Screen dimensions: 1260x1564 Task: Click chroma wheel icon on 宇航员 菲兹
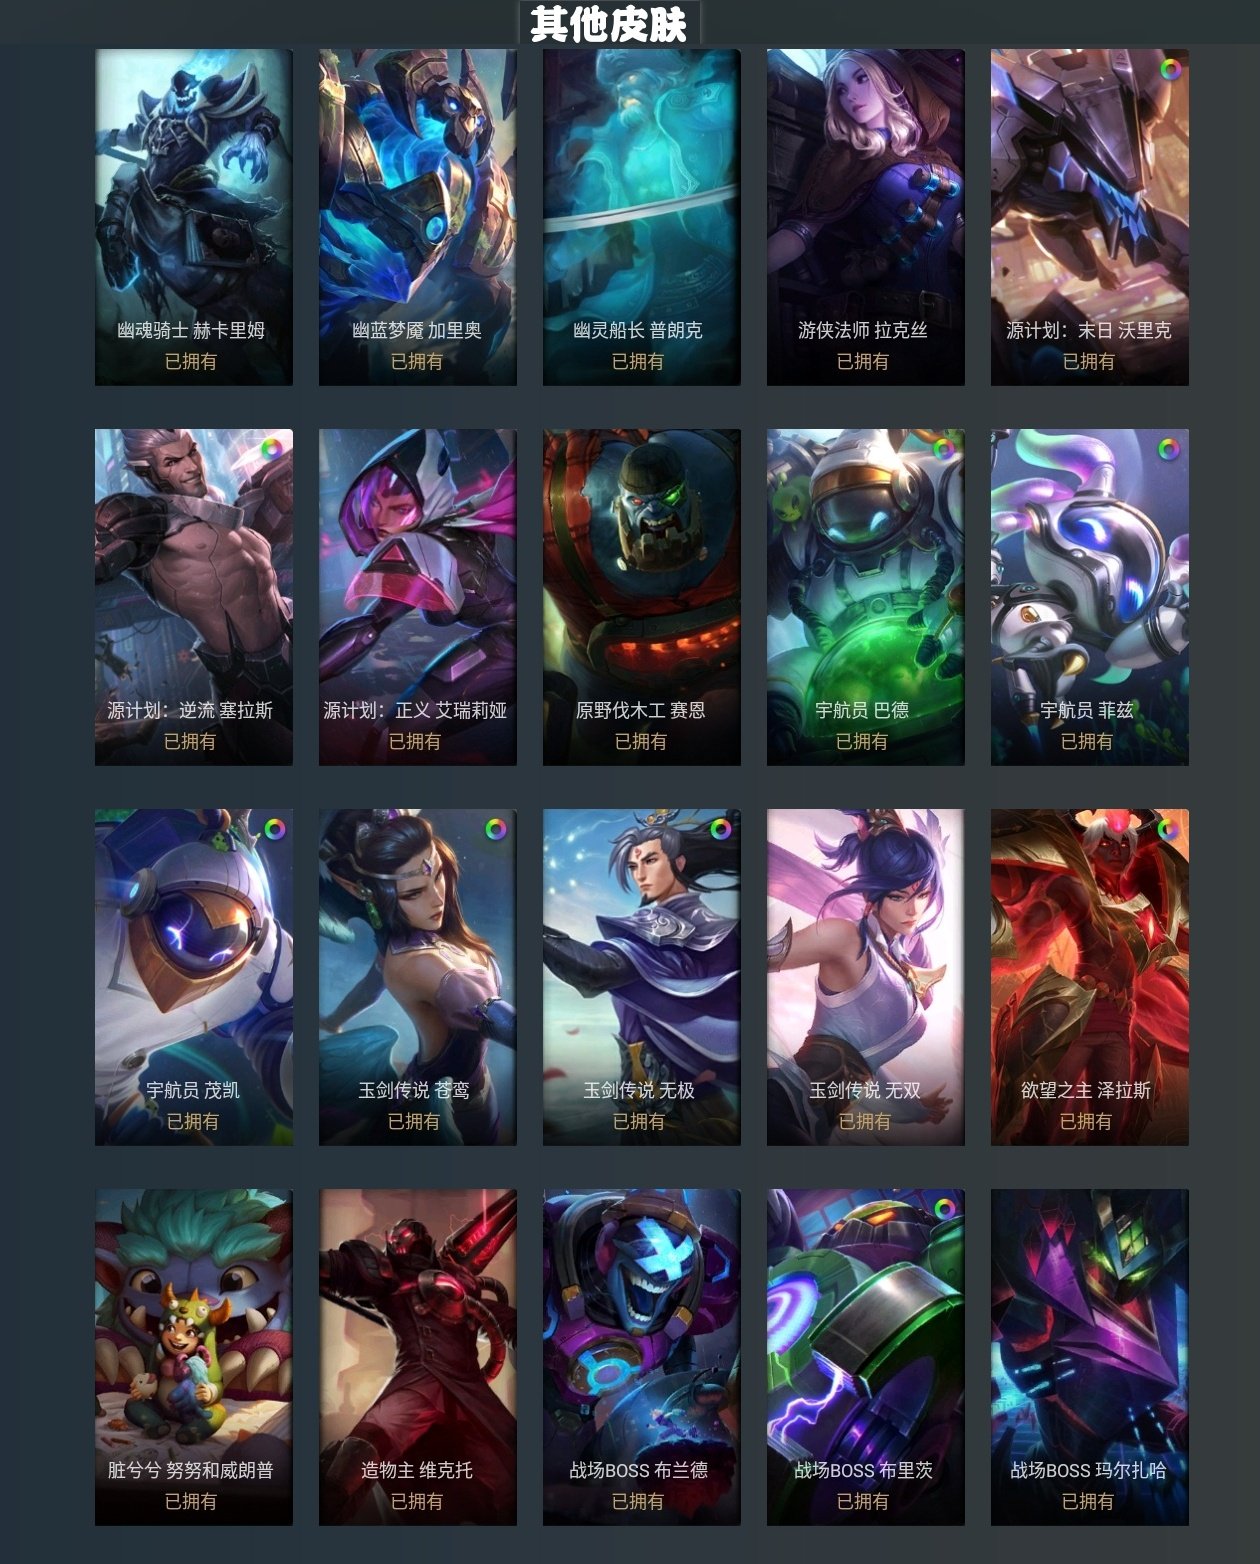click(x=1168, y=449)
